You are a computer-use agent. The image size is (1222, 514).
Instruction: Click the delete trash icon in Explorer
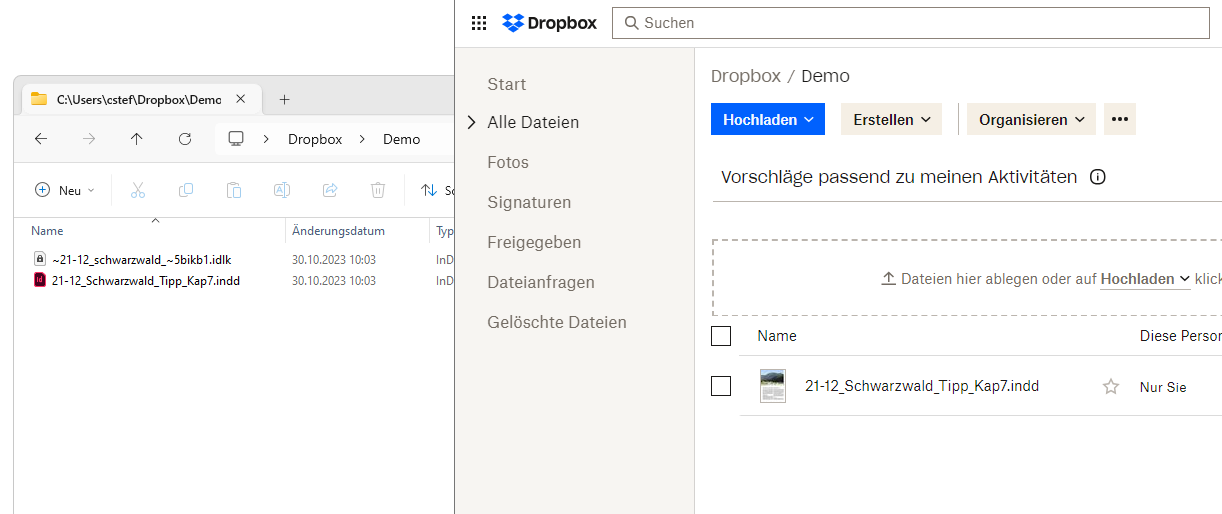click(378, 190)
